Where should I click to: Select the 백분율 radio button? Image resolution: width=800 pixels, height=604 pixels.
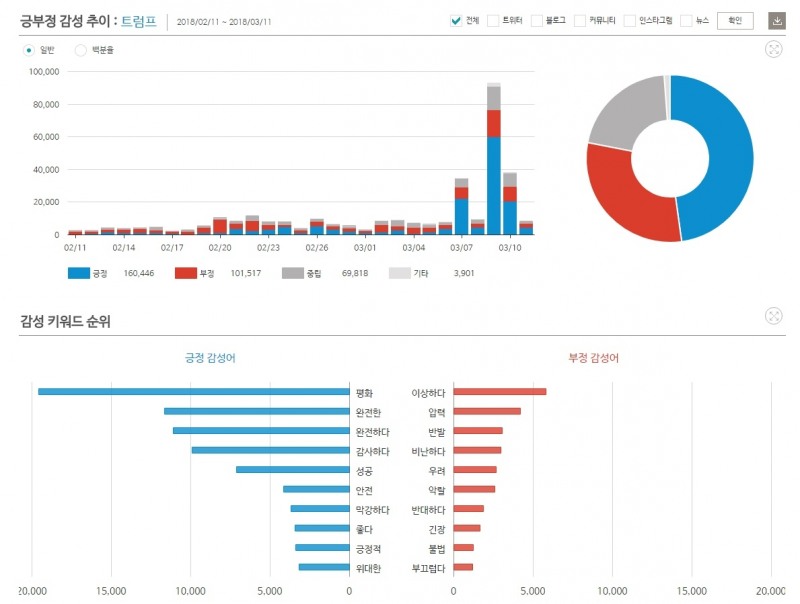coord(81,49)
